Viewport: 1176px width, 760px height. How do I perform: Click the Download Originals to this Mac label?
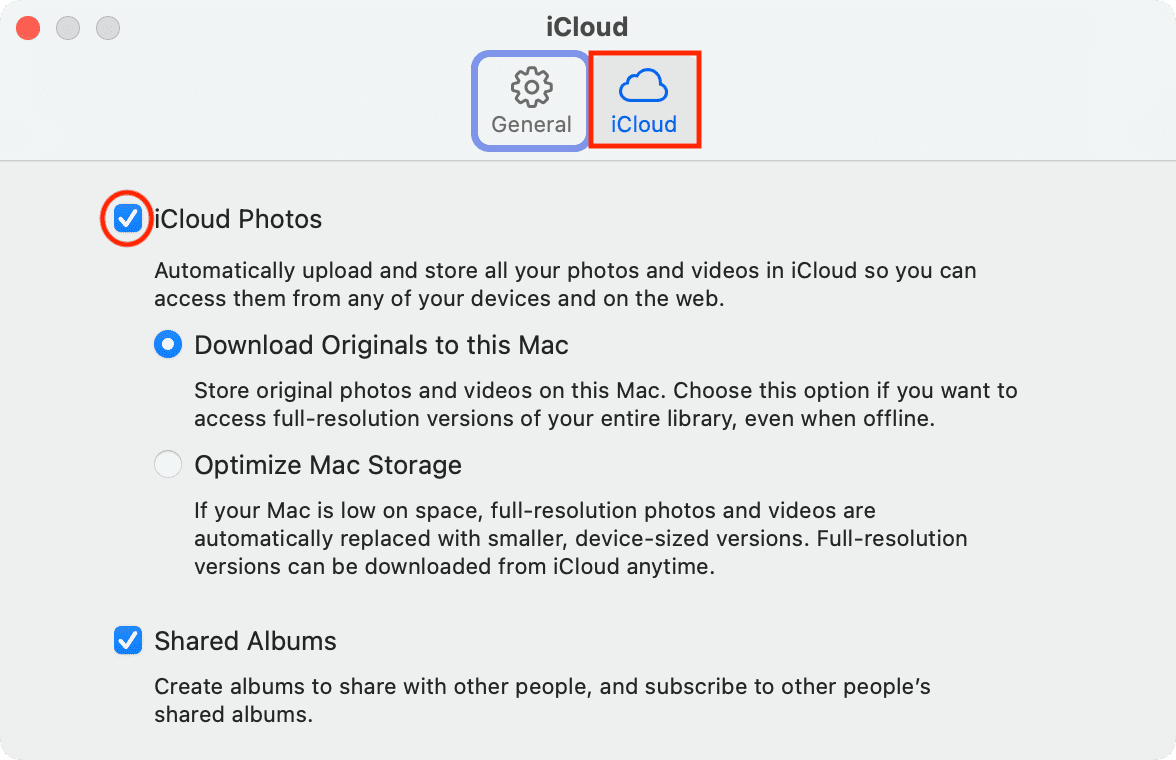point(381,345)
